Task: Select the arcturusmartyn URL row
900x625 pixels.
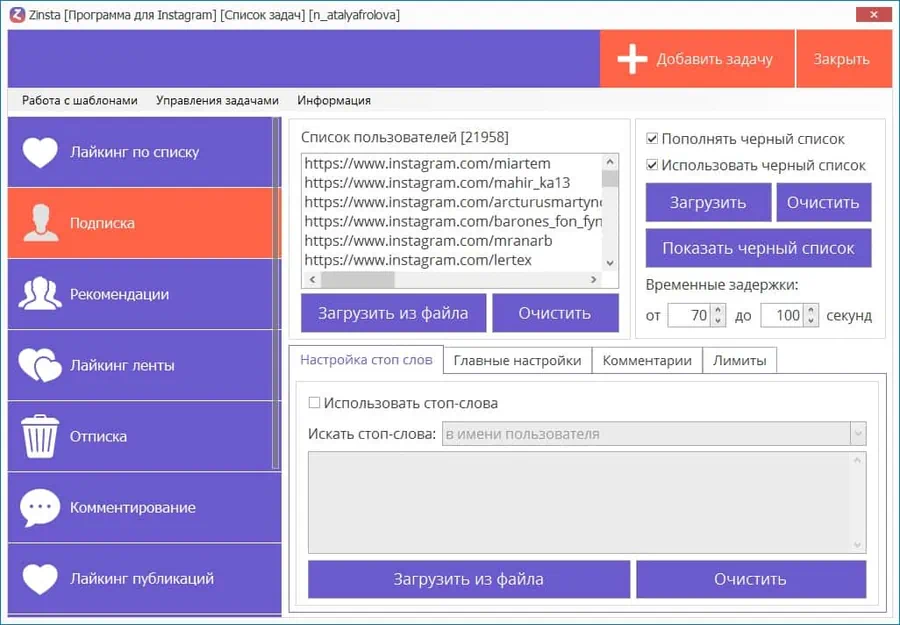Action: point(452,202)
